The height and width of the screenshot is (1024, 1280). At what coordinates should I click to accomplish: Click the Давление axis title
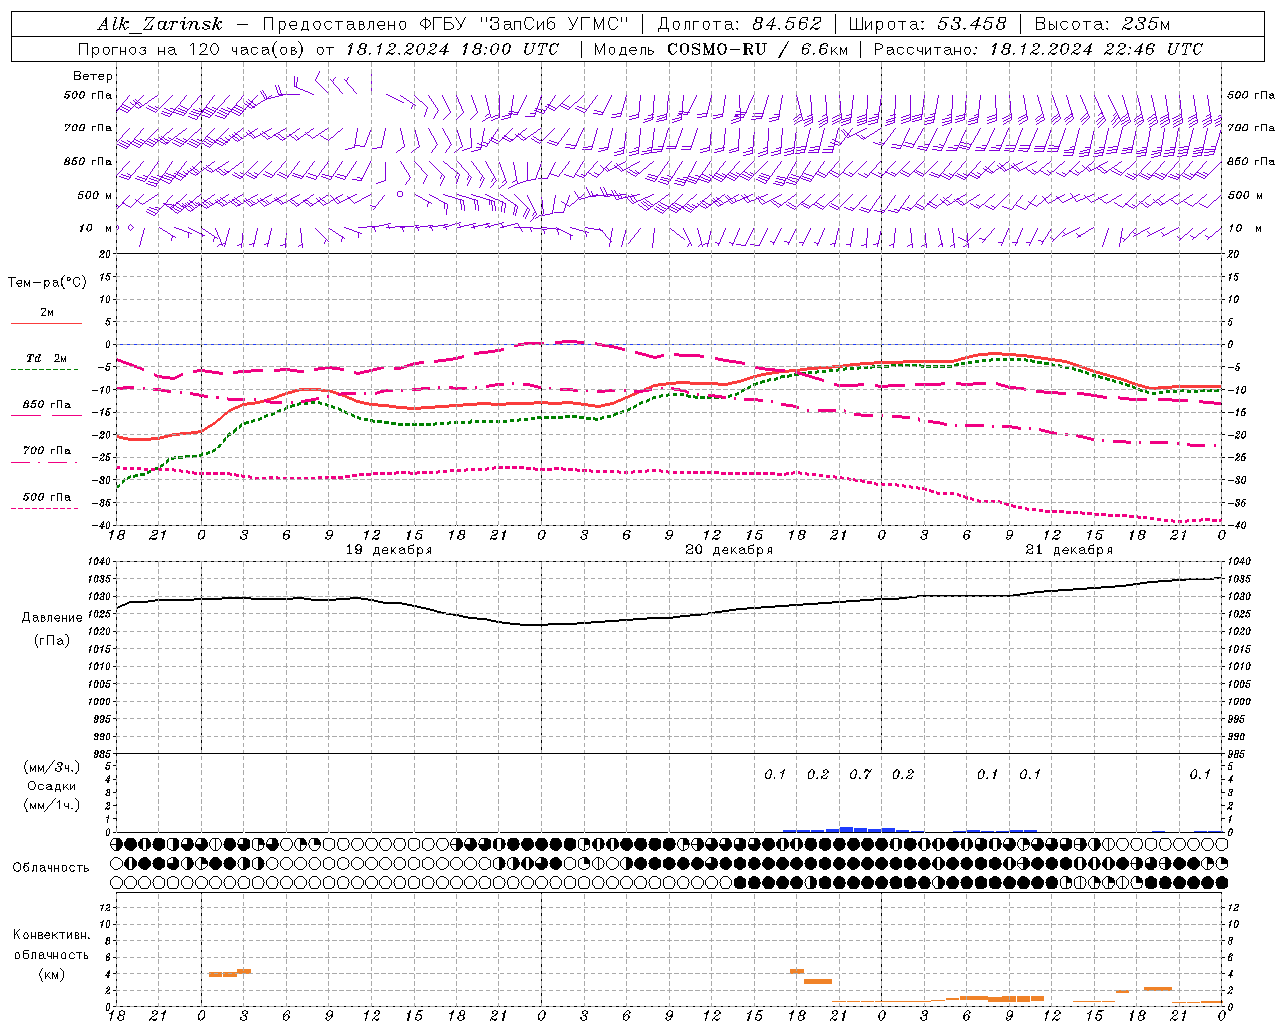[52, 618]
